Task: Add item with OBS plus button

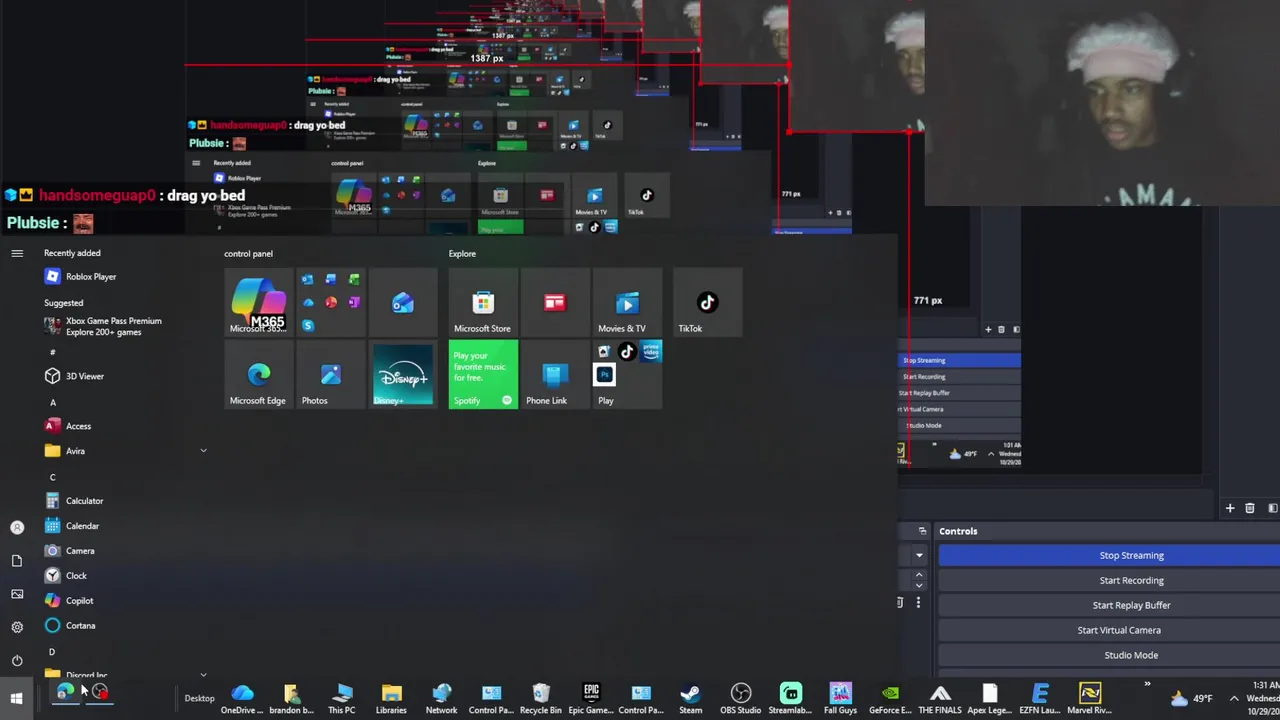Action: click(x=1230, y=508)
